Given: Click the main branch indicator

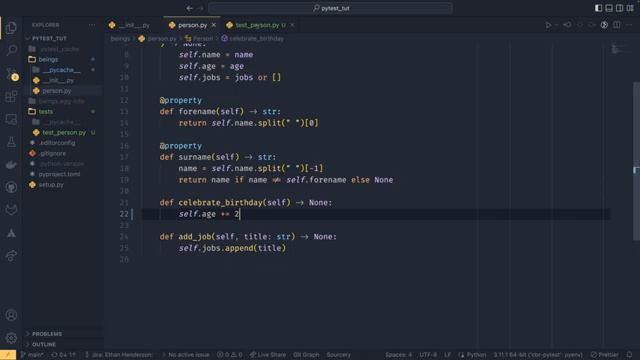Looking at the screenshot, I should click(32, 355).
